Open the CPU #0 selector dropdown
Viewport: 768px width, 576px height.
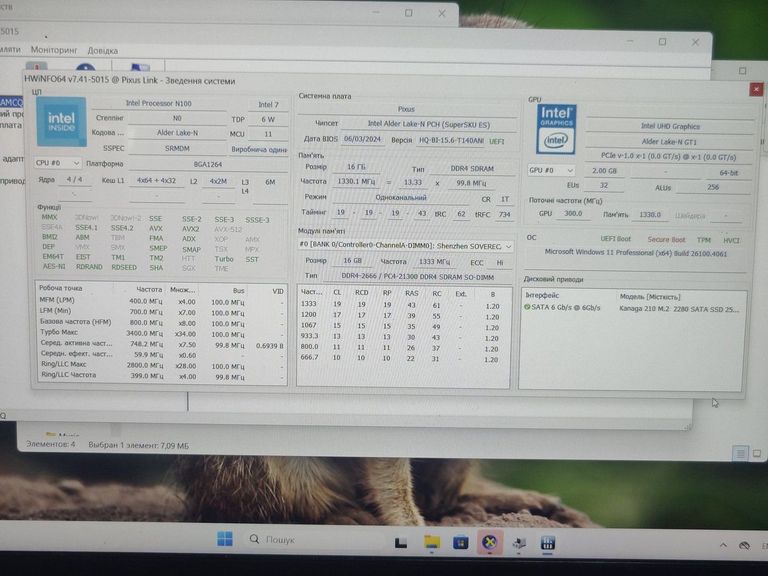pyautogui.click(x=57, y=163)
